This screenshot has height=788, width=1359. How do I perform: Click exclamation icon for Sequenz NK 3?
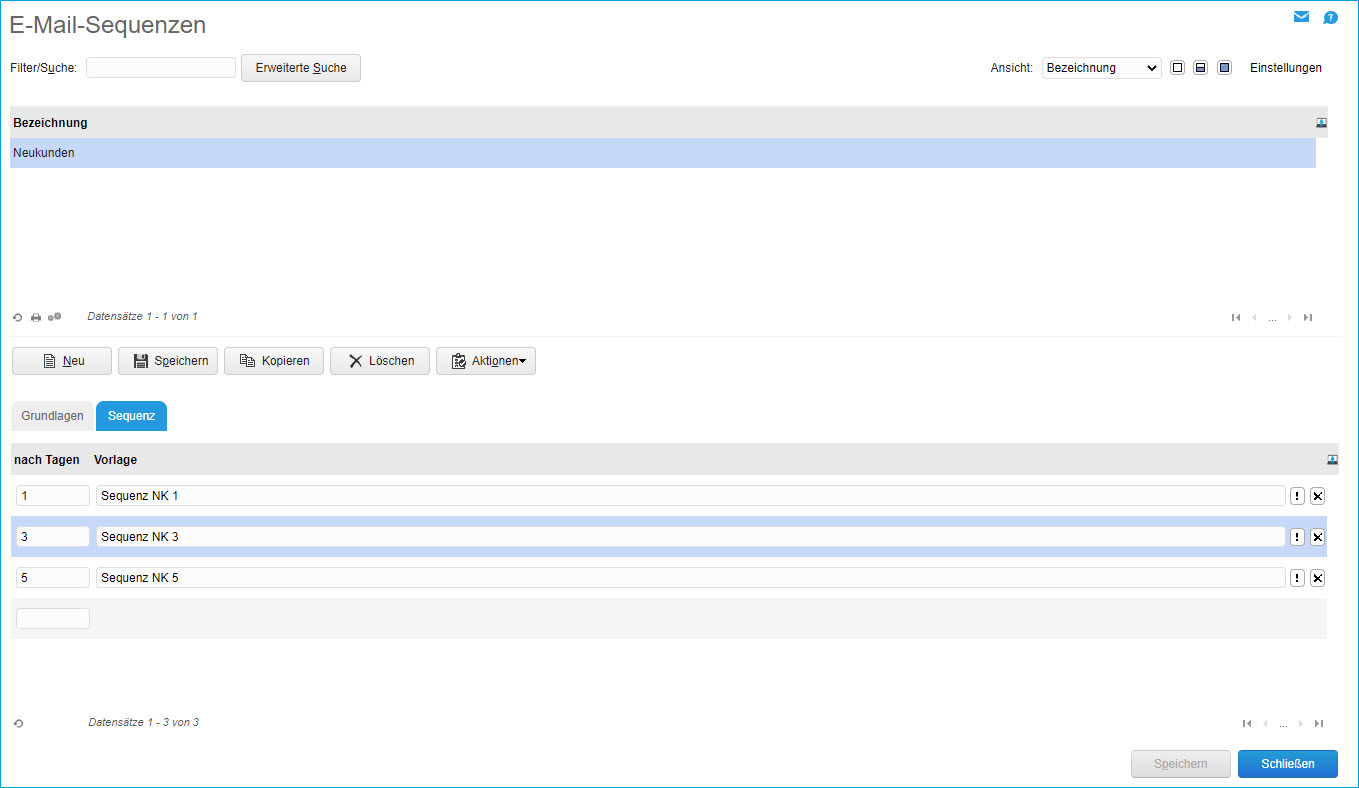(x=1297, y=537)
